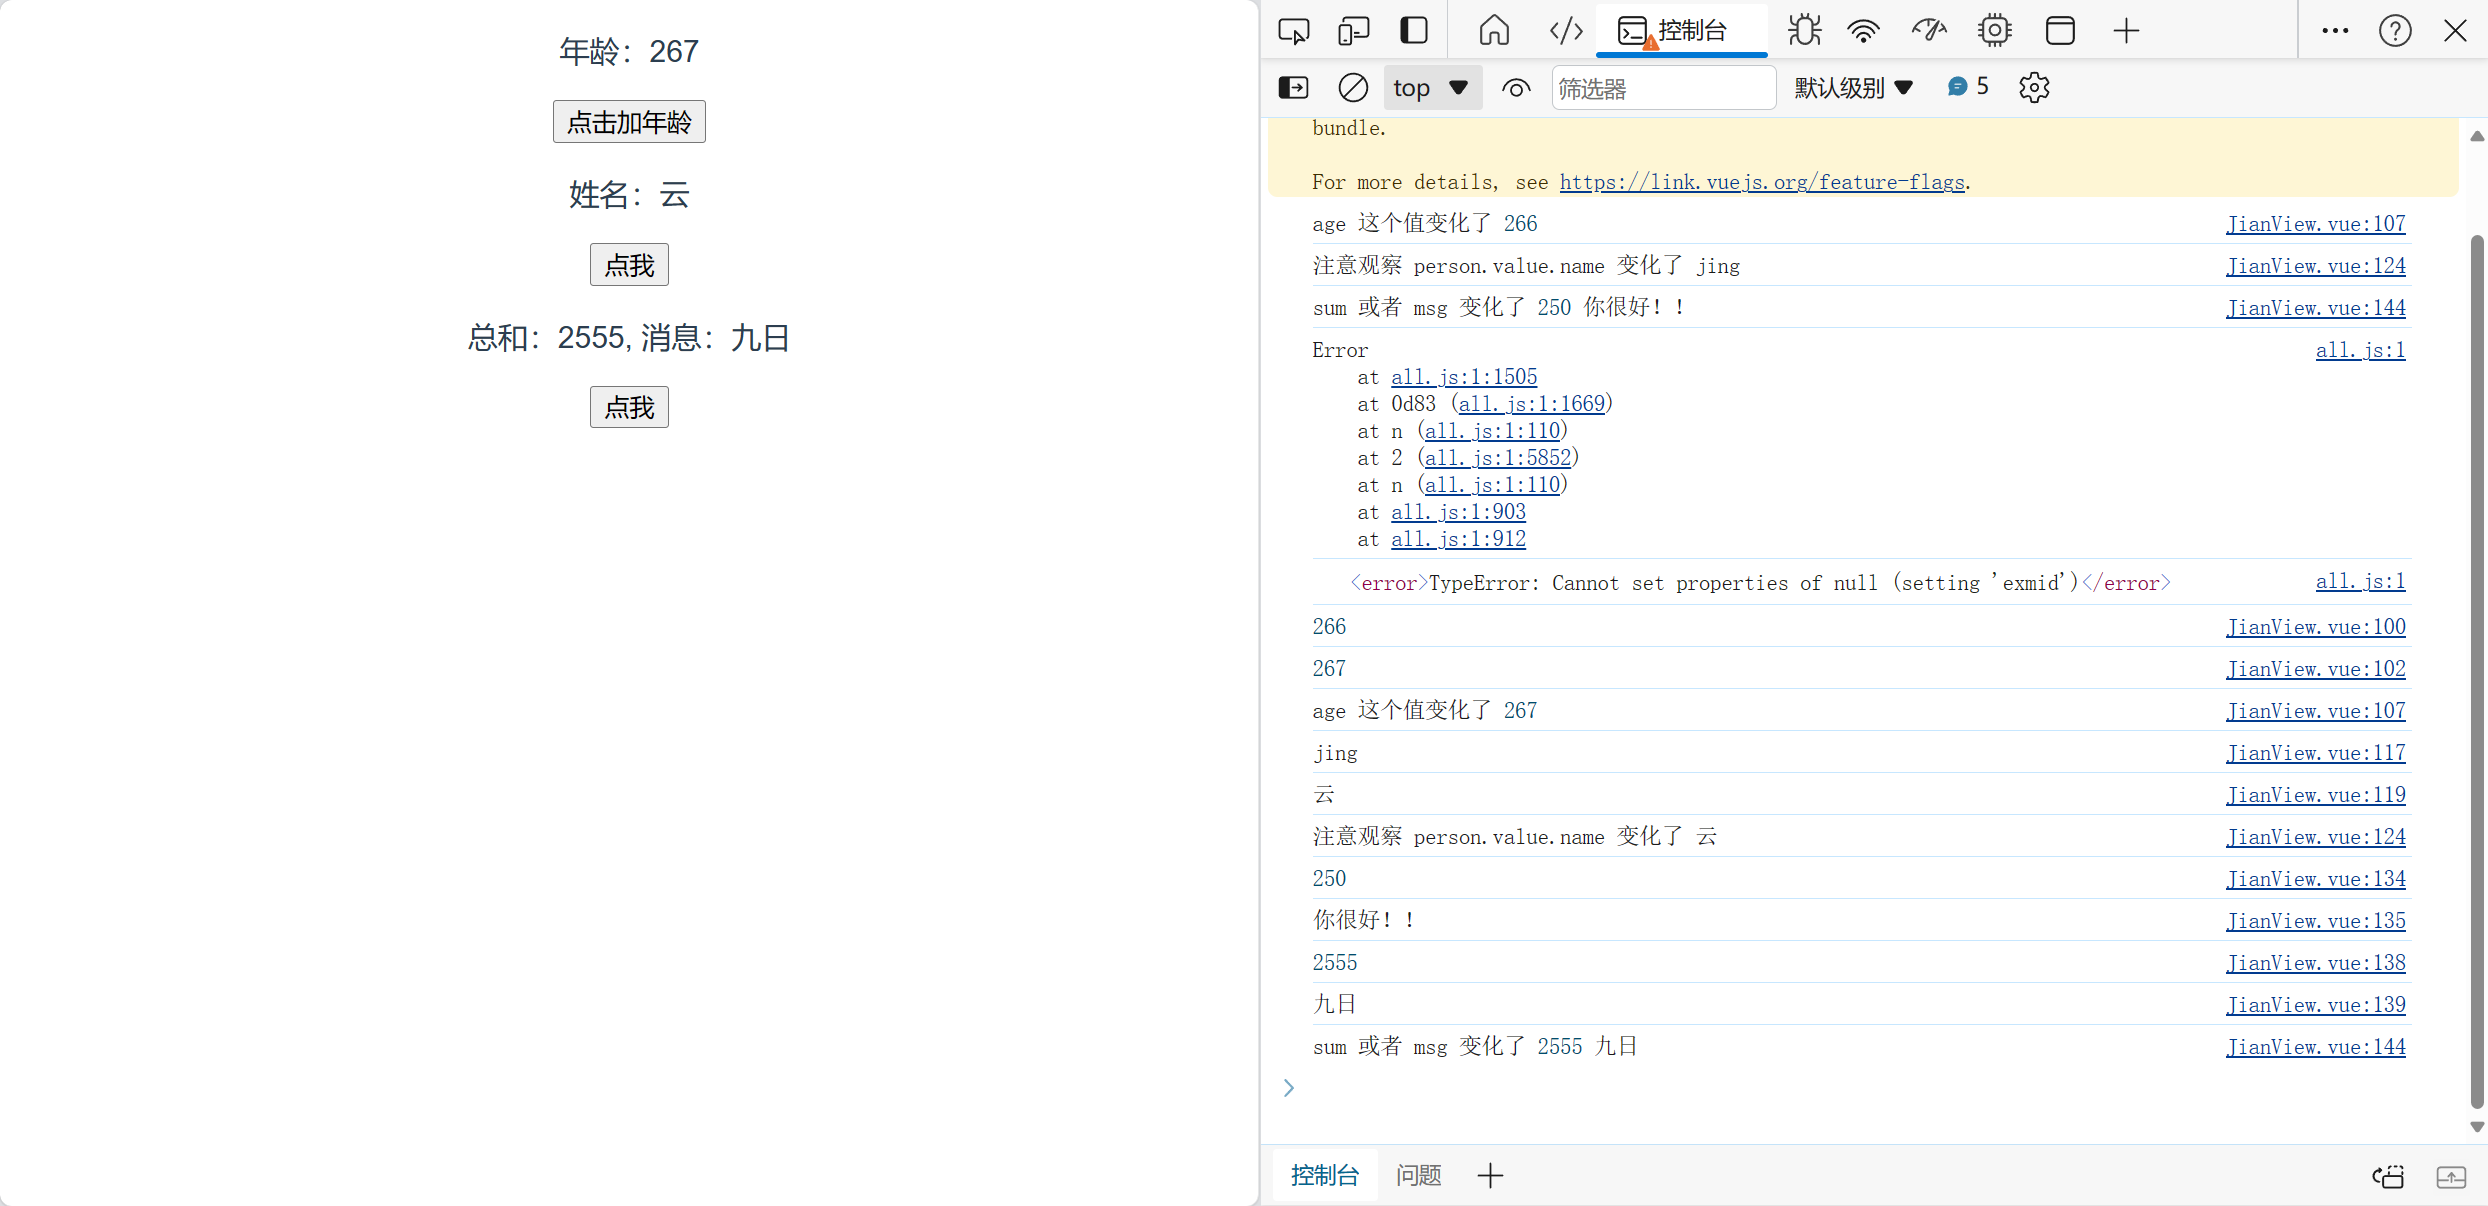The width and height of the screenshot is (2488, 1206).
Task: Open the vuejs feature-flags link
Action: point(1762,182)
